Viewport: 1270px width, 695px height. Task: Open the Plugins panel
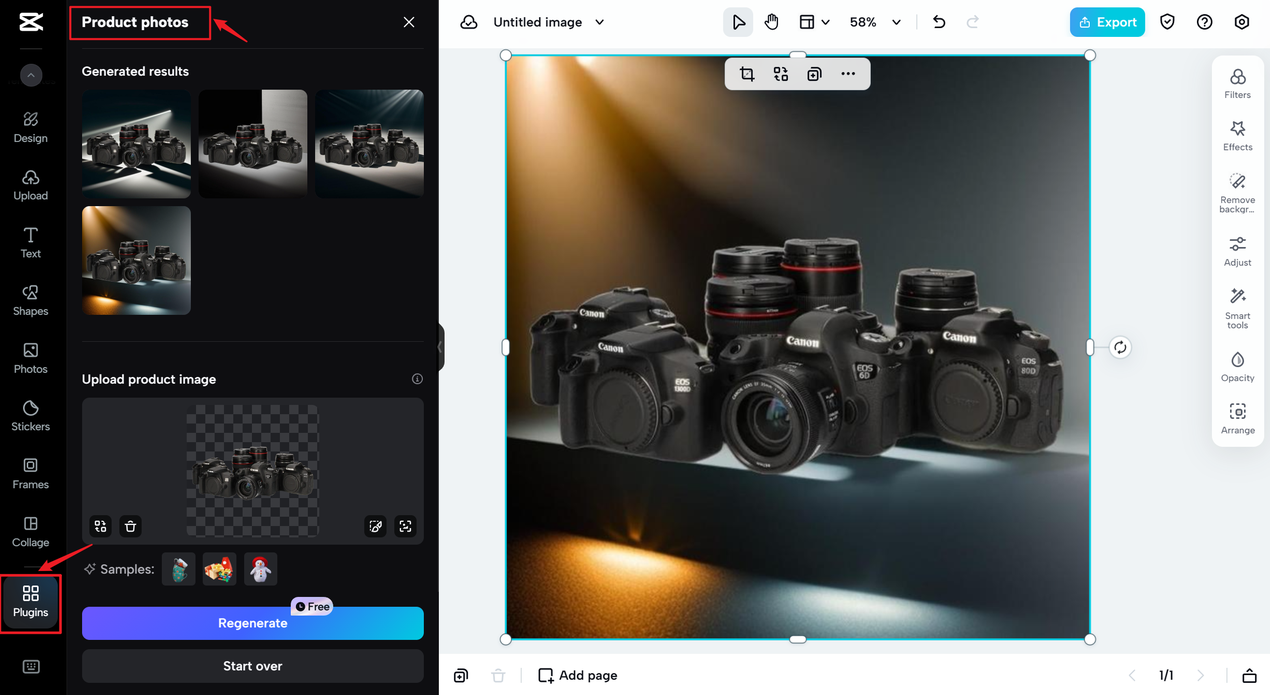(31, 602)
